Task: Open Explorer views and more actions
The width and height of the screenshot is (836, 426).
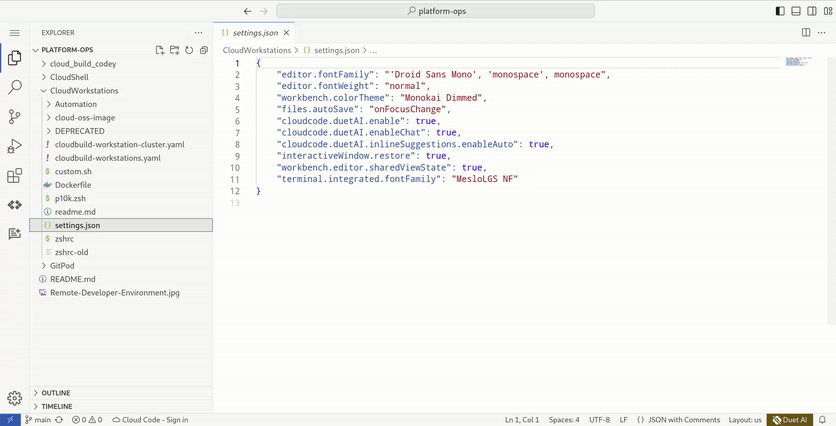Action: pyautogui.click(x=198, y=33)
